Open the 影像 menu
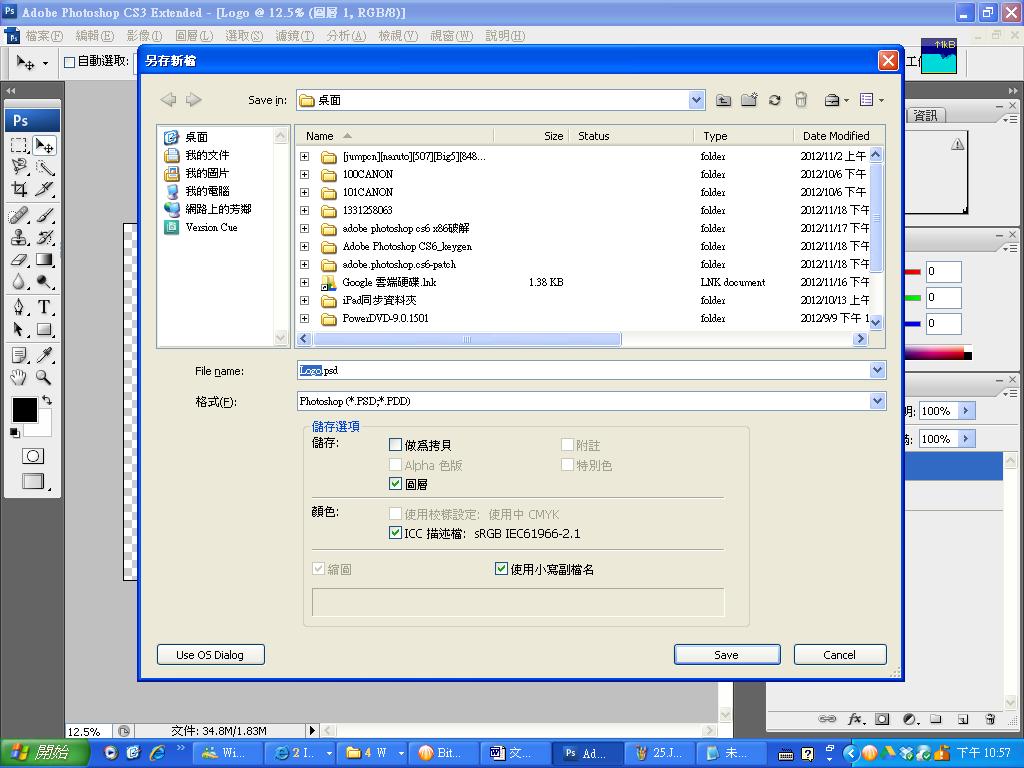 point(144,36)
